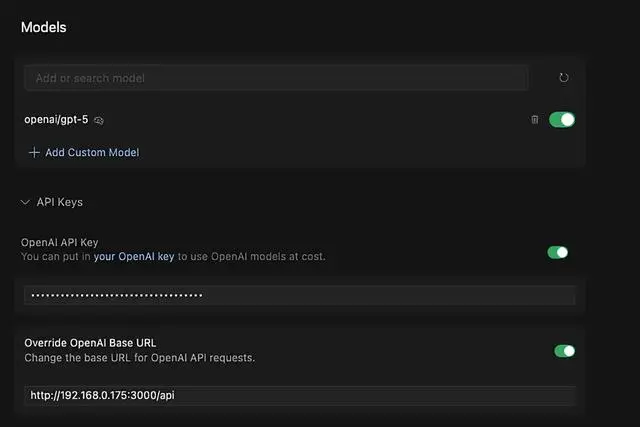Focus the Add or search model field
The width and height of the screenshot is (640, 427).
tap(276, 78)
